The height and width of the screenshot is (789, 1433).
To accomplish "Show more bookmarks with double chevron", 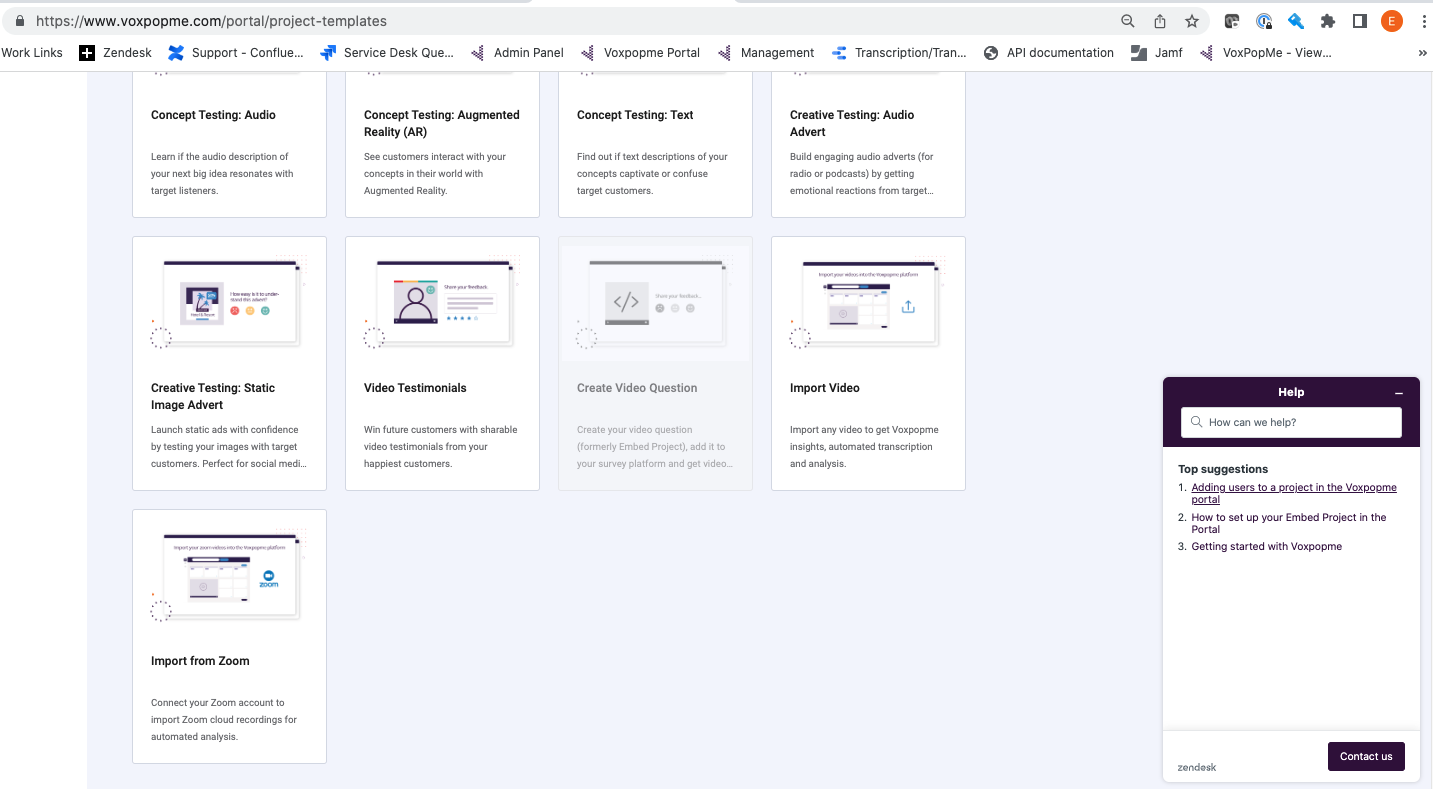I will click(x=1422, y=53).
